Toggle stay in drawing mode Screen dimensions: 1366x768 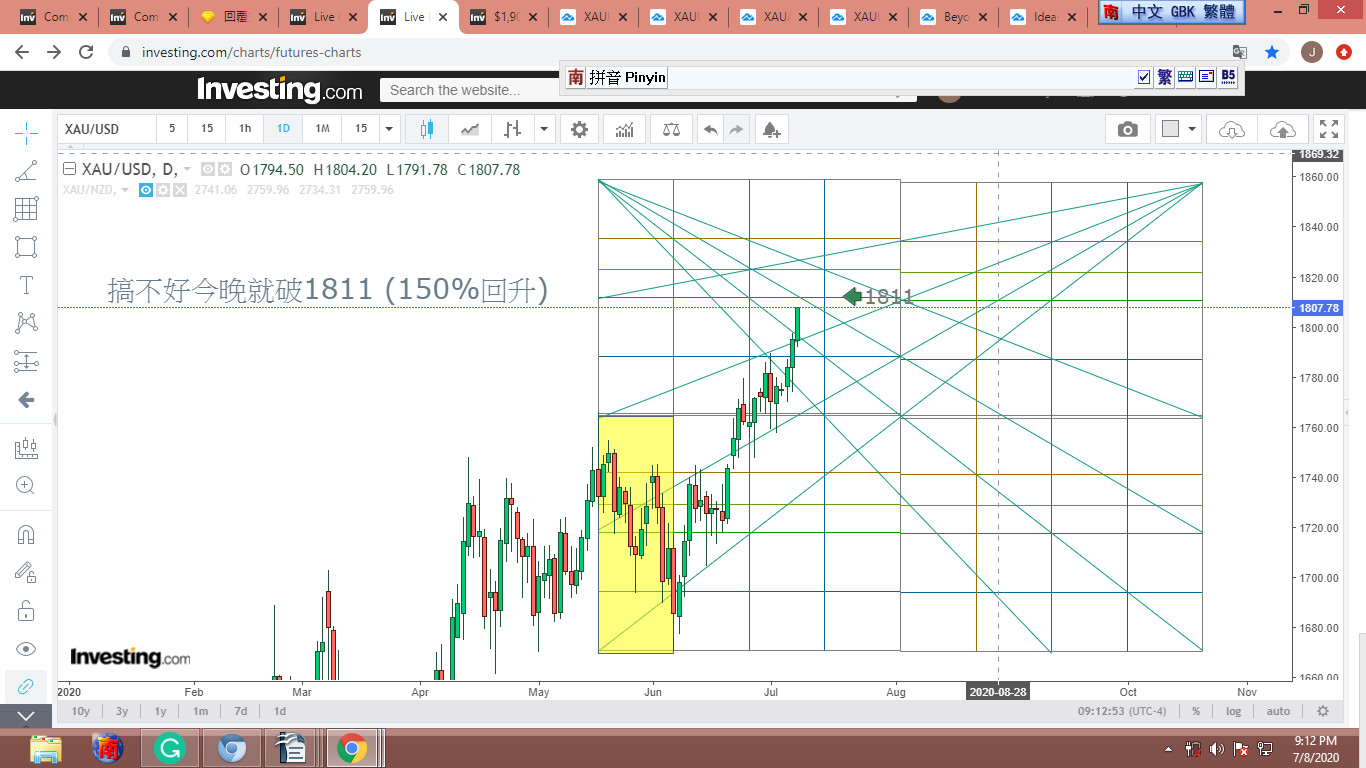click(x=26, y=572)
